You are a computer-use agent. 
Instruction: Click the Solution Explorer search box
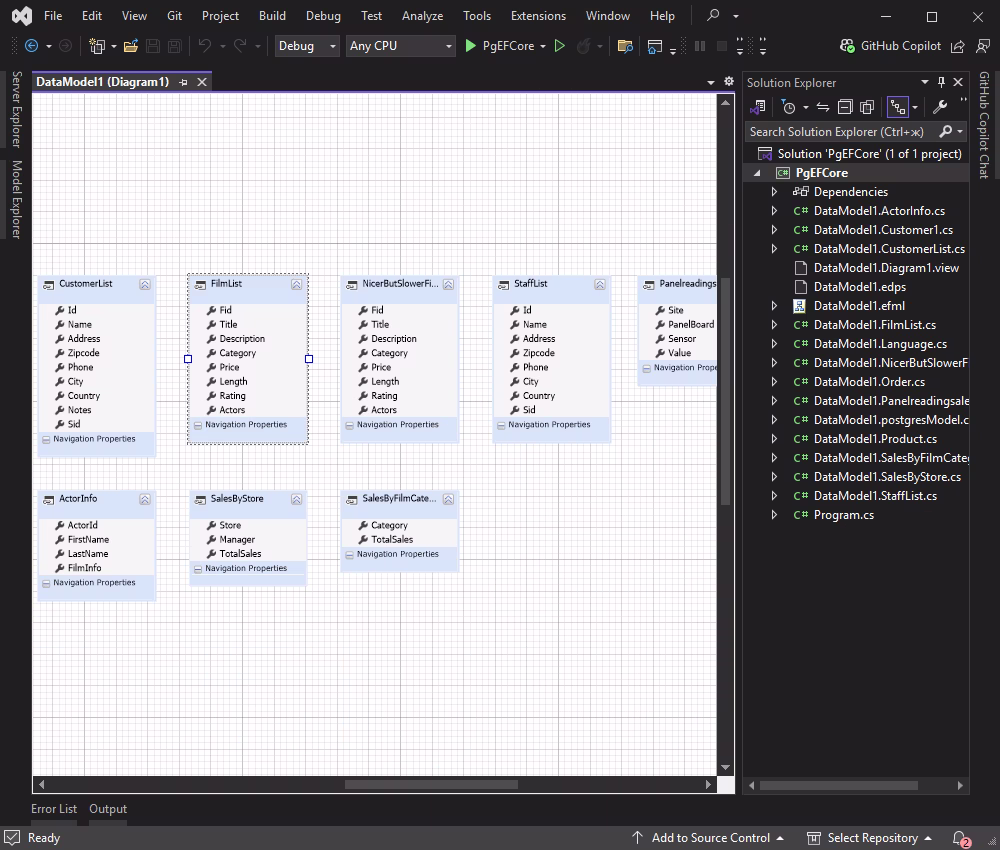point(845,131)
